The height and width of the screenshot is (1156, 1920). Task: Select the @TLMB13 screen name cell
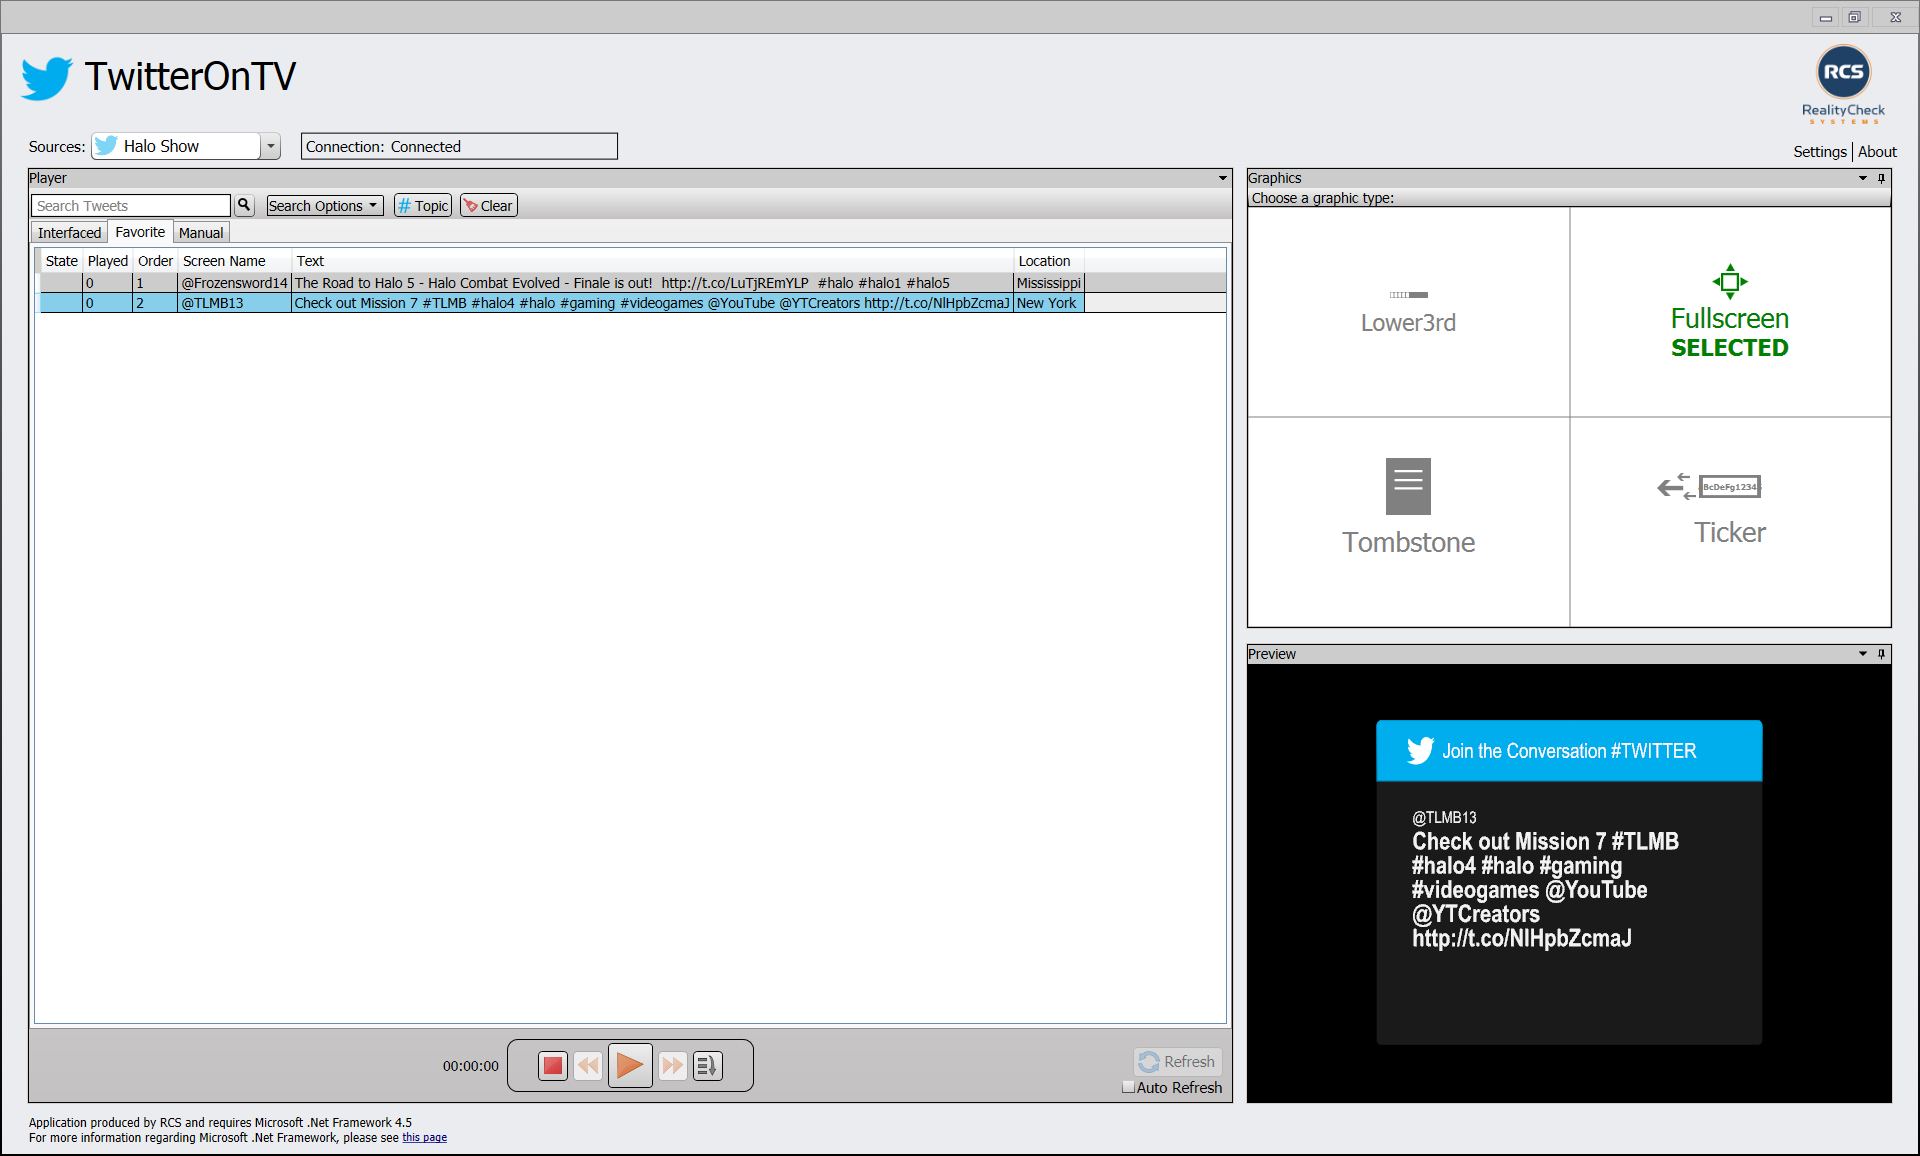point(234,303)
